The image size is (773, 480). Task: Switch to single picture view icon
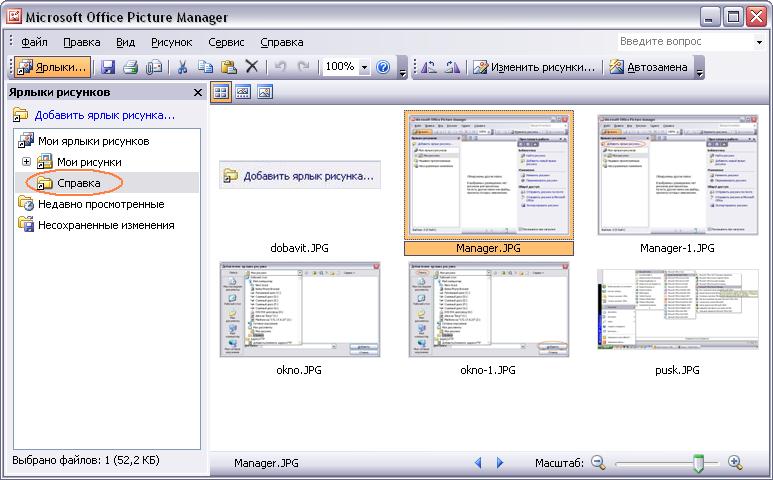[x=265, y=92]
